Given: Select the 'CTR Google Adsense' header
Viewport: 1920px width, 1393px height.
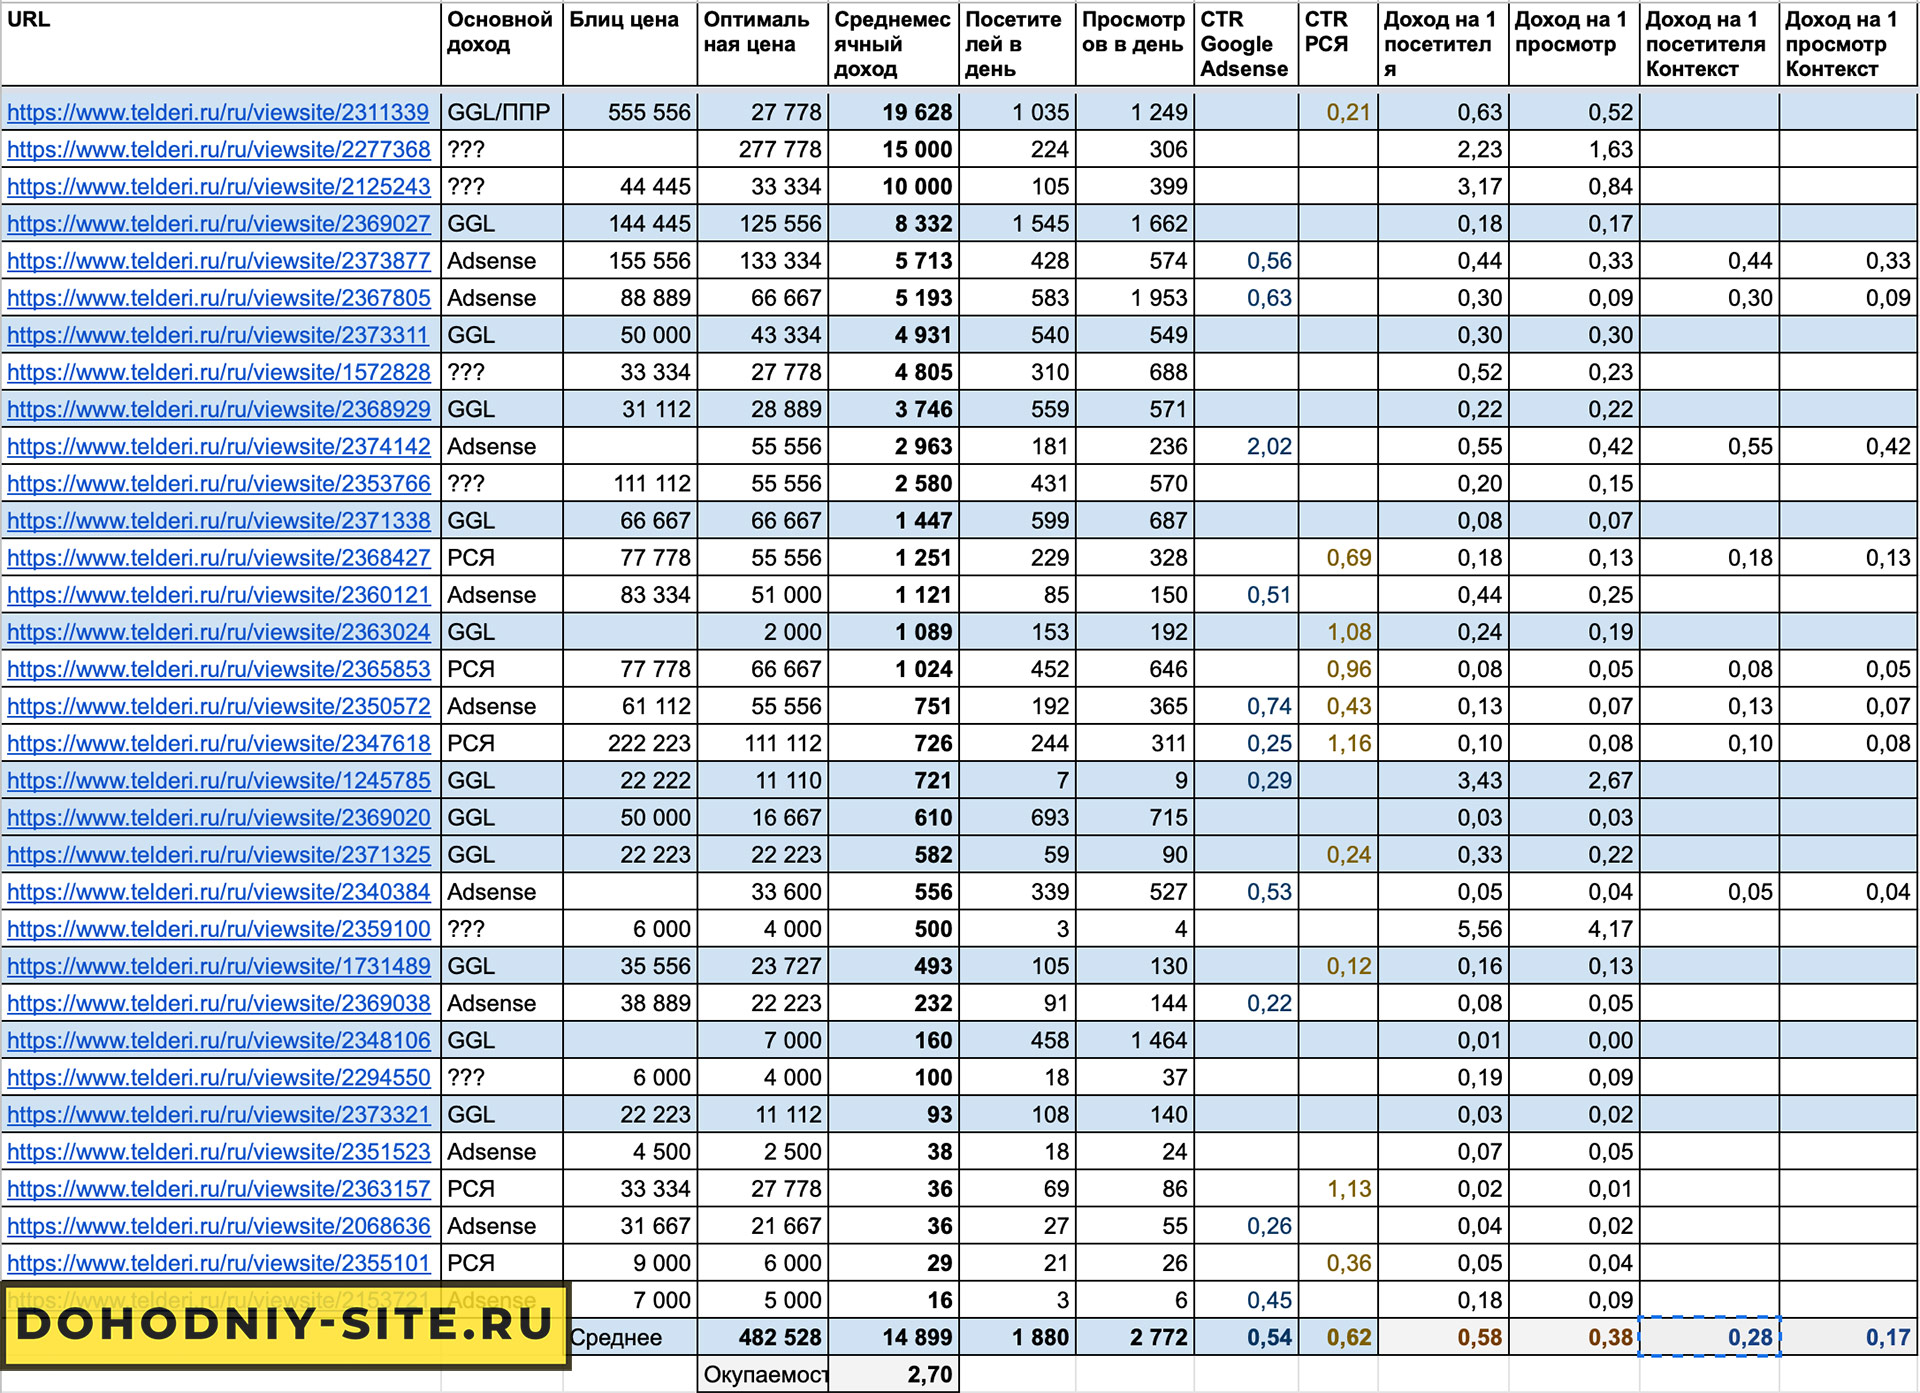Looking at the screenshot, I should 1246,44.
